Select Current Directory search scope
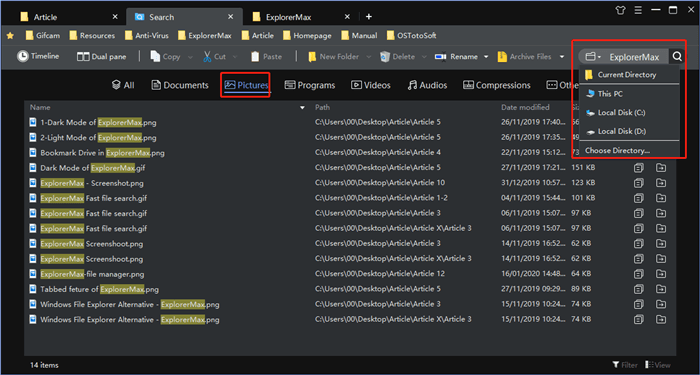Screen dimensions: 700x375 tap(629, 75)
